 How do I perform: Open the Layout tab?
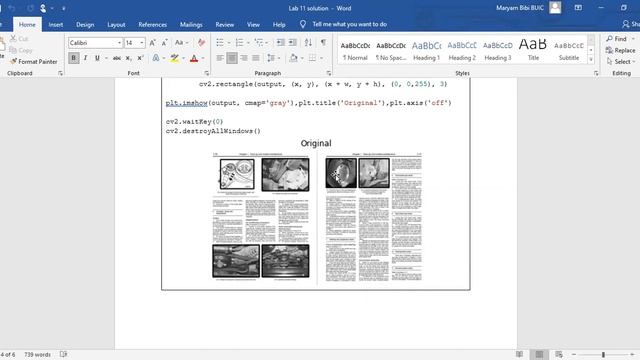click(x=116, y=24)
